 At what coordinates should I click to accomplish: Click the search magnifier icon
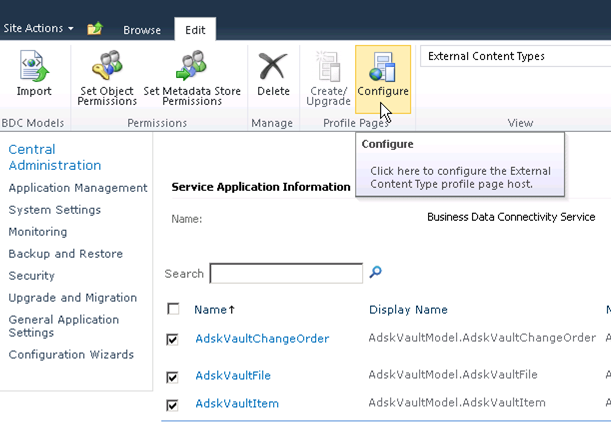tap(376, 272)
